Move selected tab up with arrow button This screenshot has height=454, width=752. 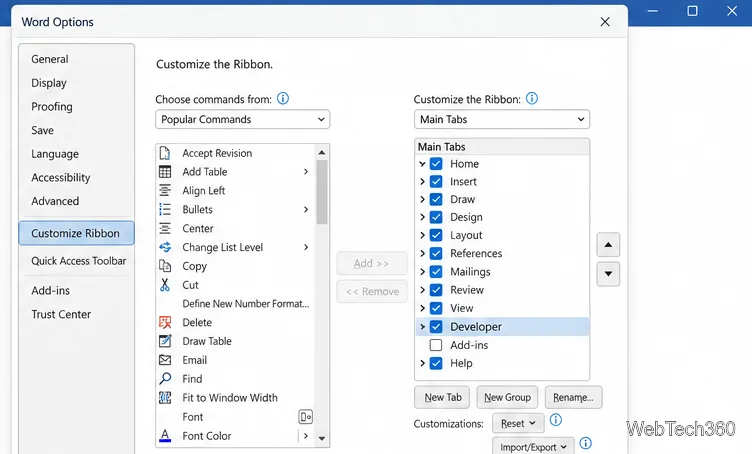pyautogui.click(x=608, y=245)
